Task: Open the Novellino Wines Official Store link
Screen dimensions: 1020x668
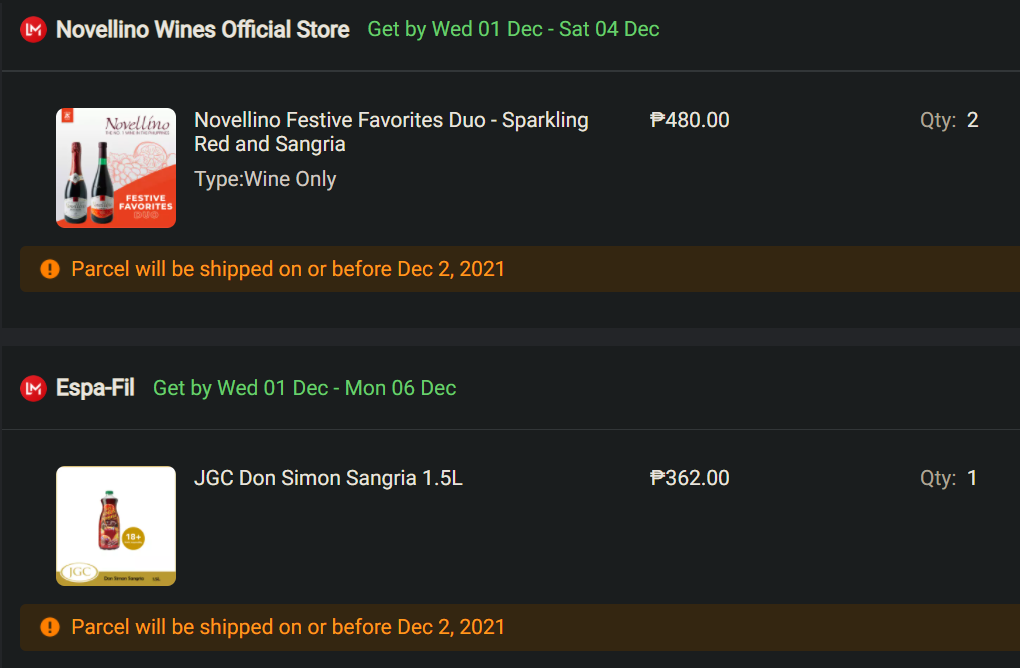Action: pos(203,30)
